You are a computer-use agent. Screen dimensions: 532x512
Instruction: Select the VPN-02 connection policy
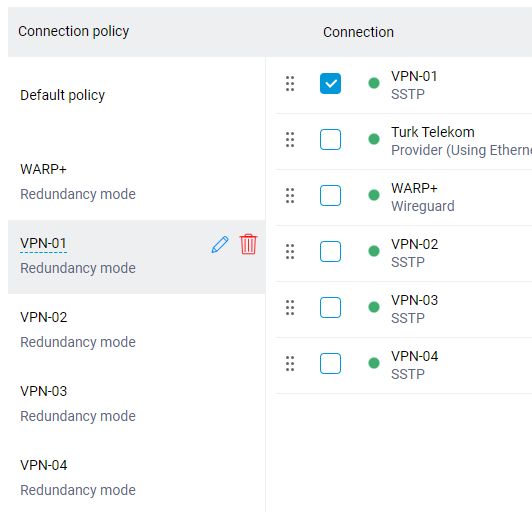(x=136, y=331)
